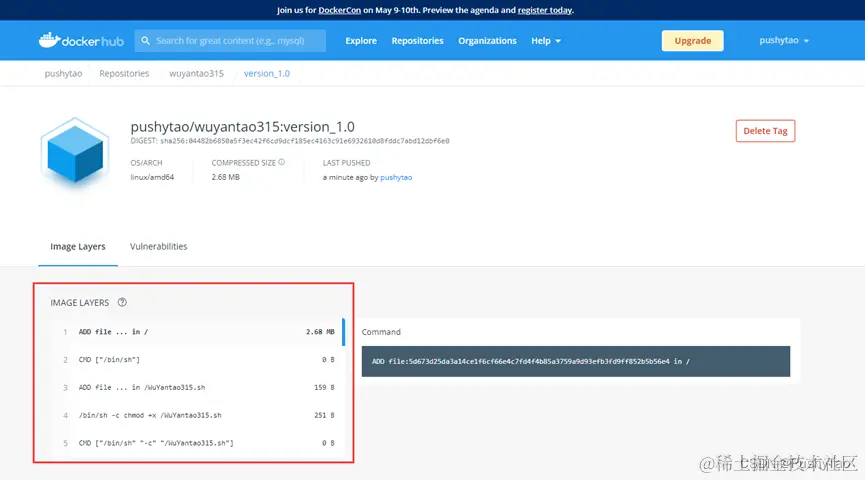Image resolution: width=865 pixels, height=480 pixels.
Task: Select layer 3 ADD file in /WuYantao315.sh
Action: tap(199, 387)
